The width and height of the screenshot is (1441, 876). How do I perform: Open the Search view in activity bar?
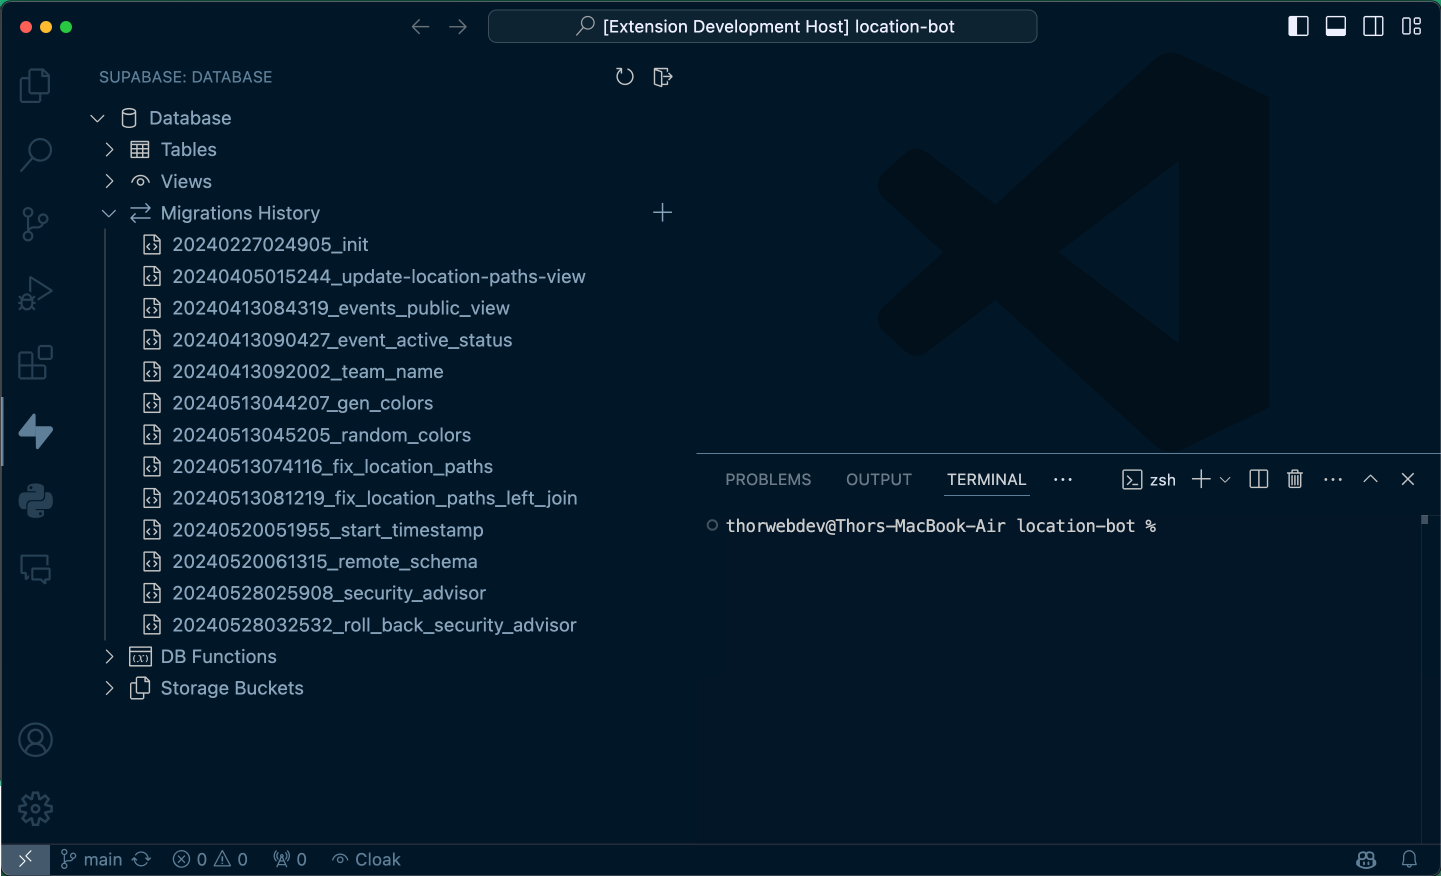[35, 155]
